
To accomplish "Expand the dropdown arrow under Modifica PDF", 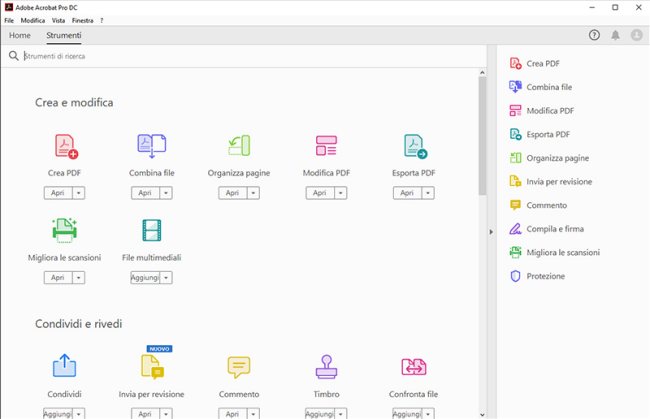I will (x=341, y=193).
